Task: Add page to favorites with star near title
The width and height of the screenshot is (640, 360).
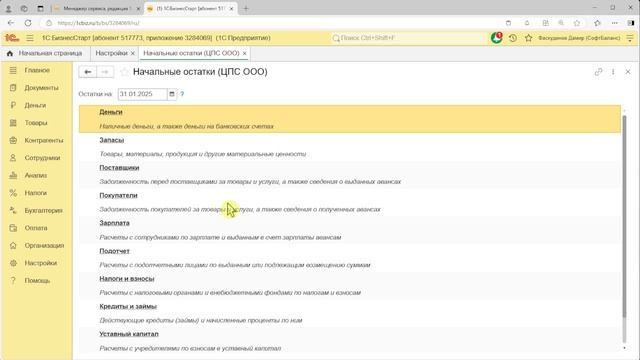Action: coord(124,72)
